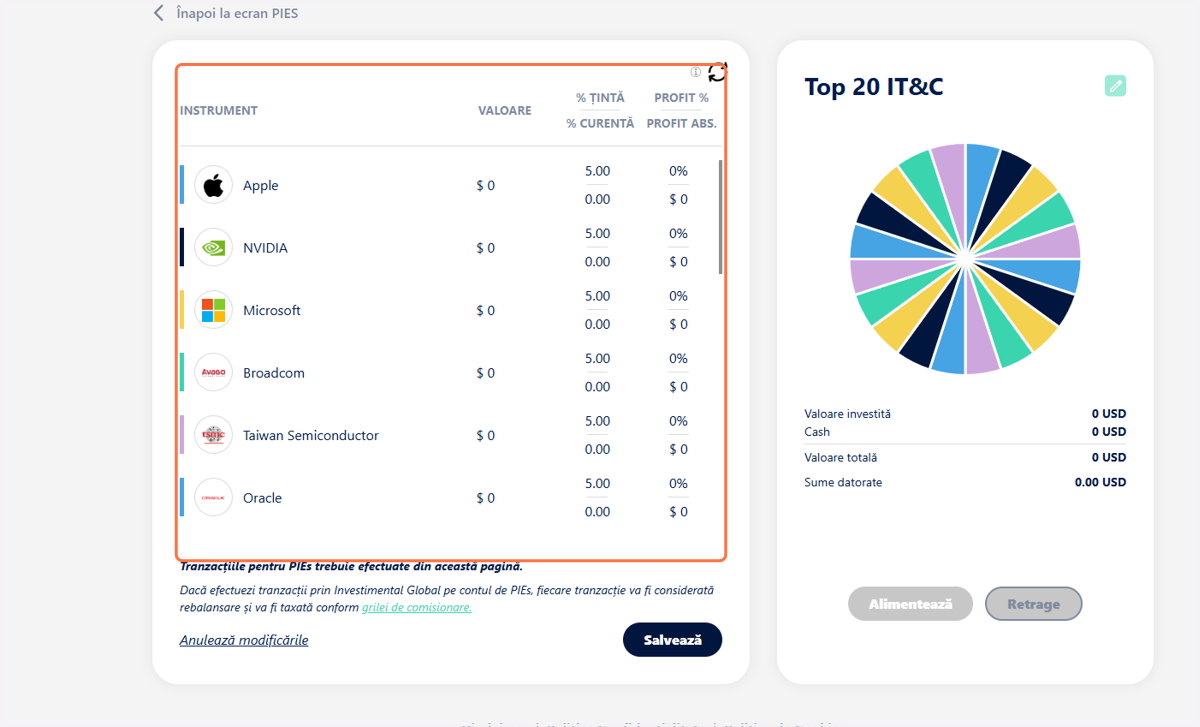Image resolution: width=1200 pixels, height=727 pixels.
Task: Click the instrument list scrollbar
Action: coord(720,217)
